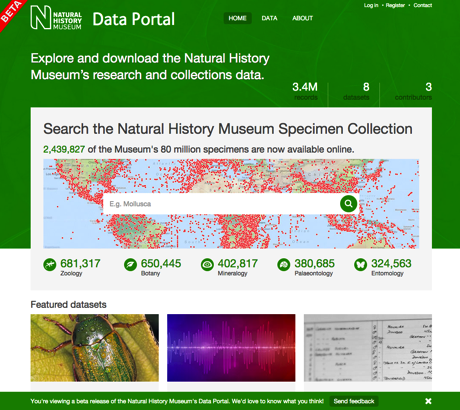
Task: Click the 324,563 Entomology count
Action: click(x=391, y=263)
